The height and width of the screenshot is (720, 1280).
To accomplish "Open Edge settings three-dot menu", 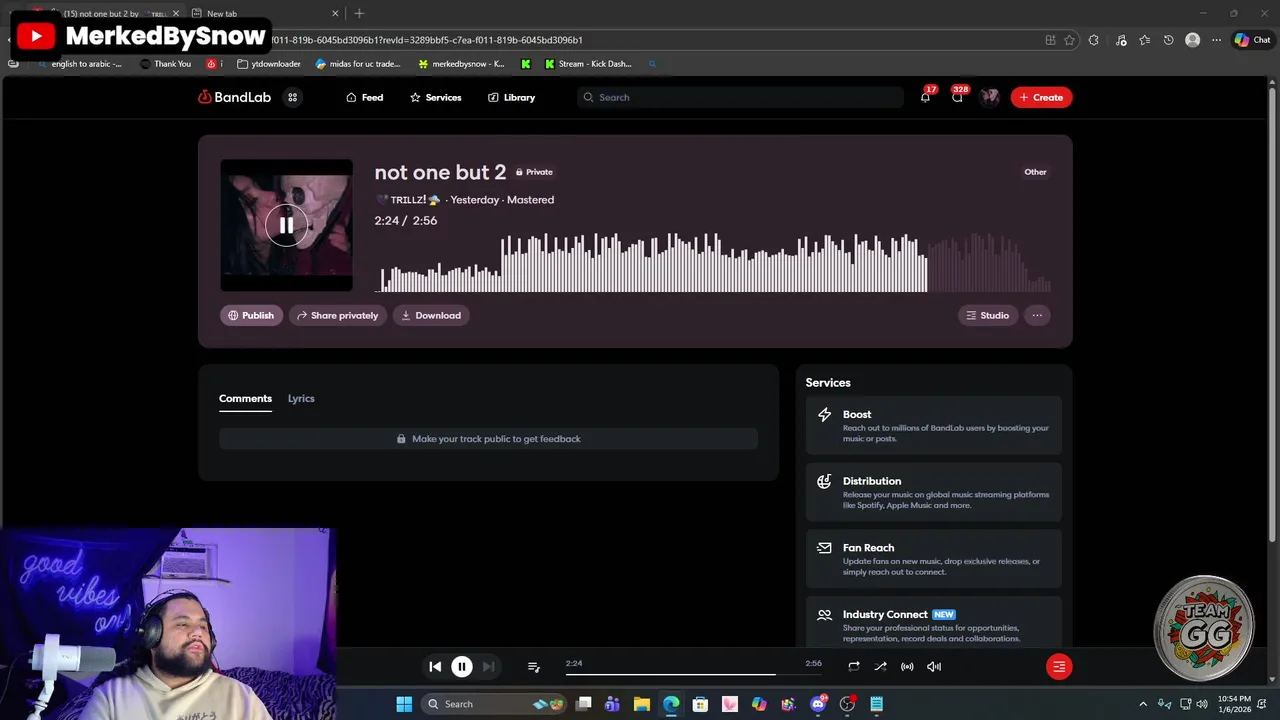I will click(1216, 40).
